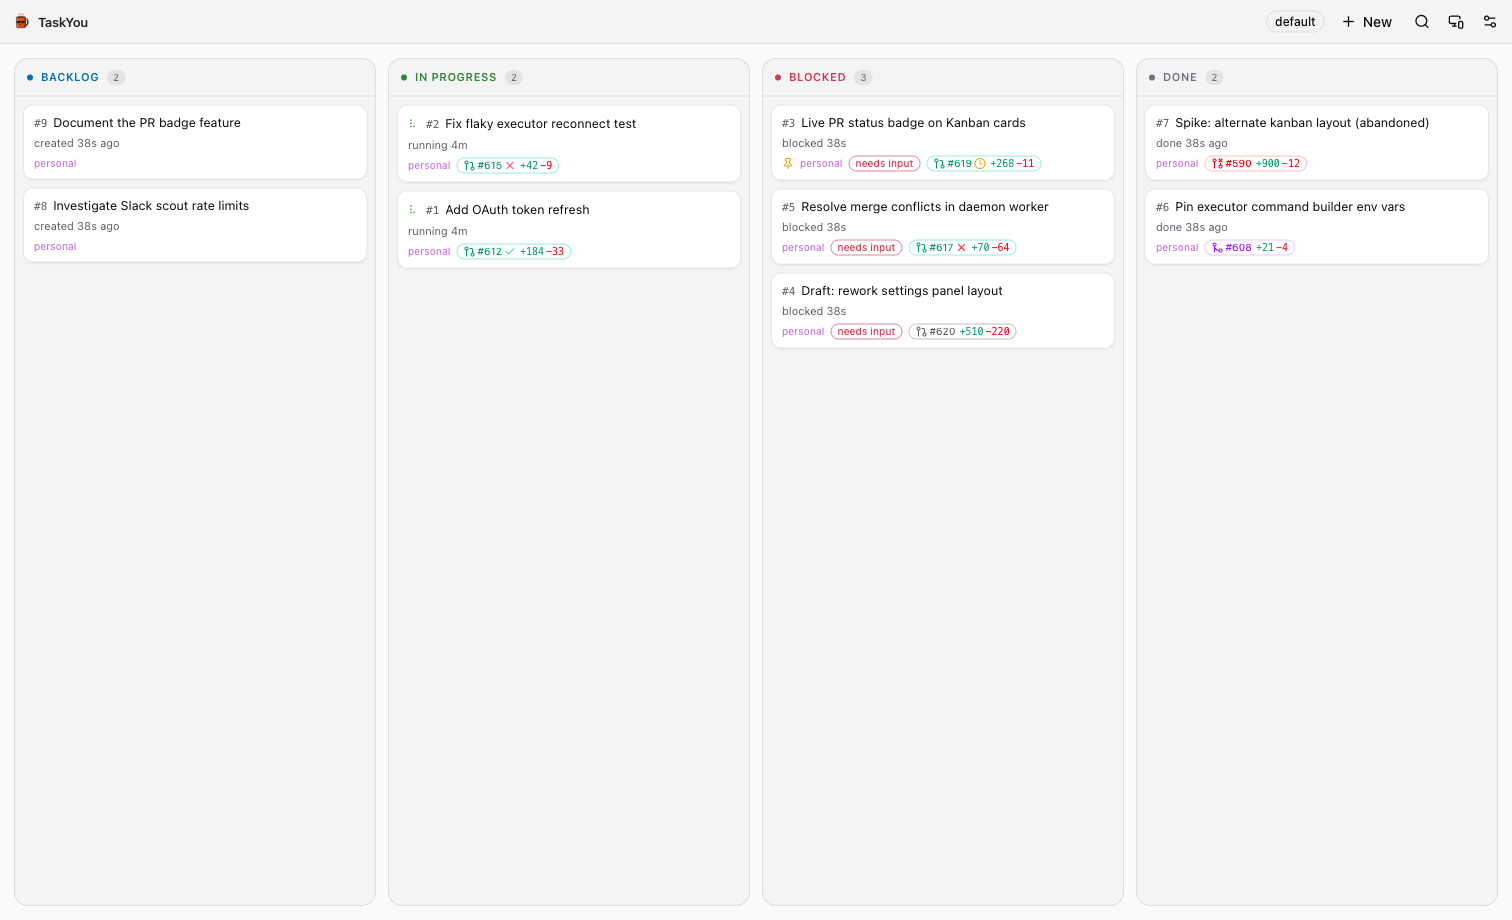This screenshot has width=1512, height=920.
Task: Open card Fix flaky executor reconnect test
Action: [569, 144]
